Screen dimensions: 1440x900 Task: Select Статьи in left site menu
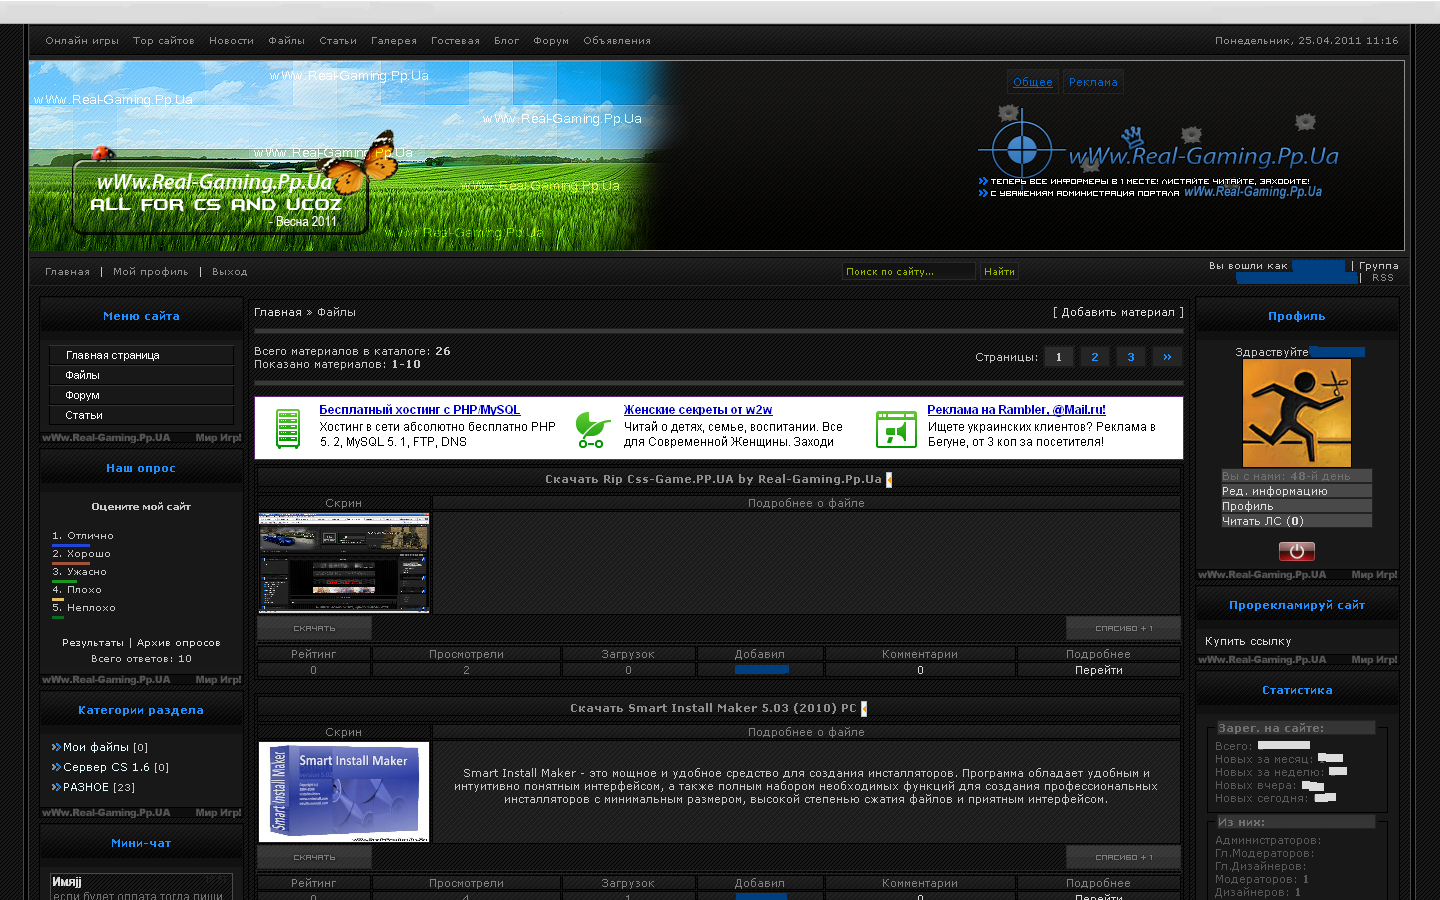(x=141, y=415)
